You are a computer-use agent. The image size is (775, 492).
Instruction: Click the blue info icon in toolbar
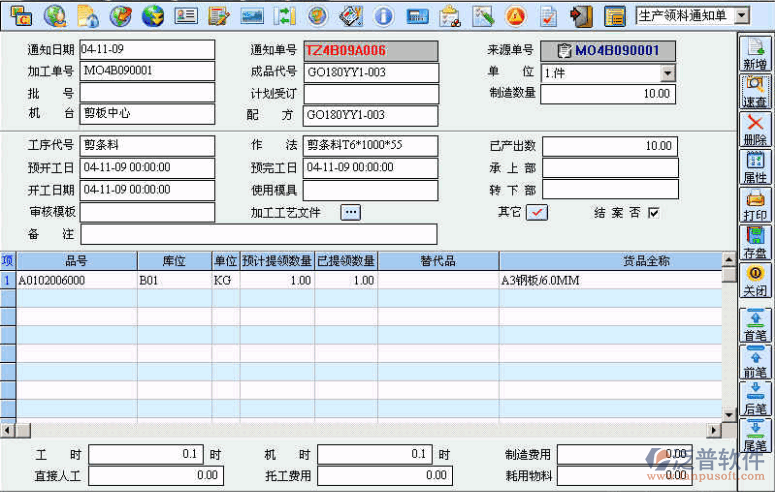point(382,15)
